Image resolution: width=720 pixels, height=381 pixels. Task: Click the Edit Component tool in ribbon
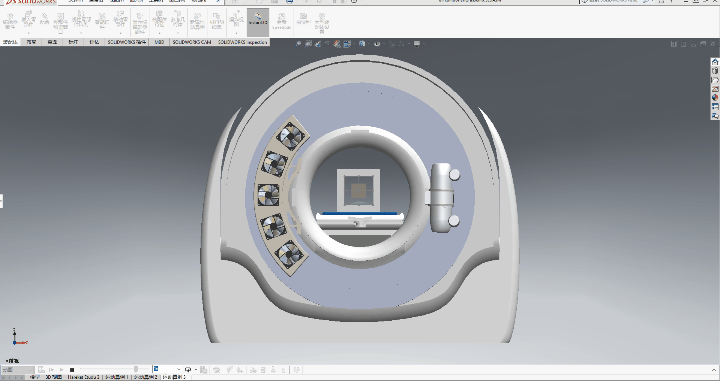pyautogui.click(x=10, y=22)
